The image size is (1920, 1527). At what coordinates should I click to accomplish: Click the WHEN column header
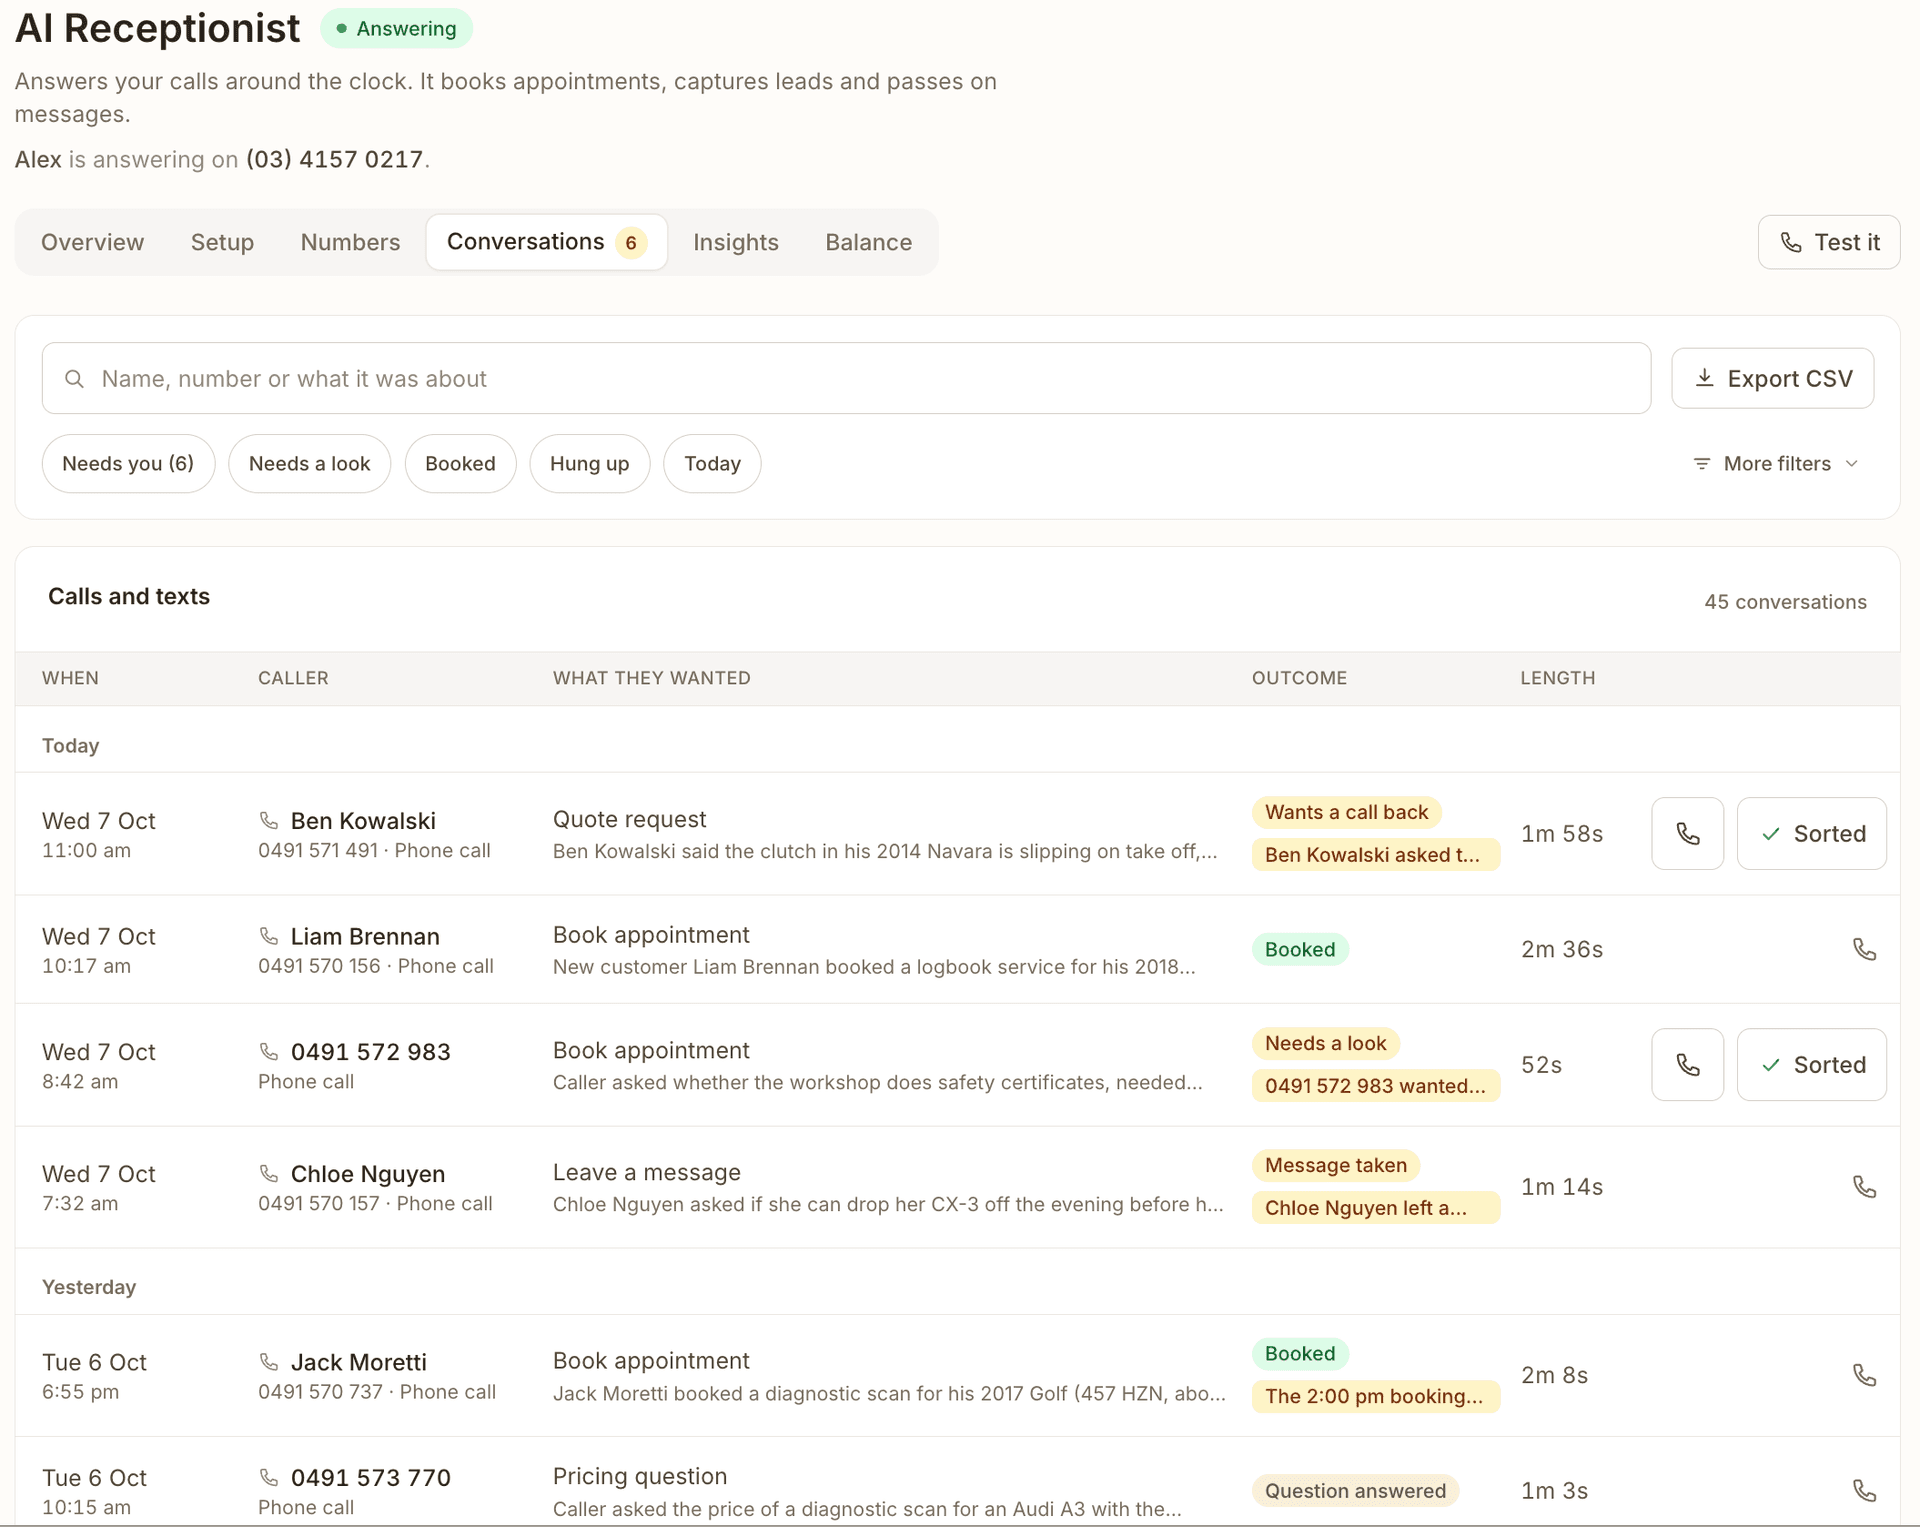70,678
